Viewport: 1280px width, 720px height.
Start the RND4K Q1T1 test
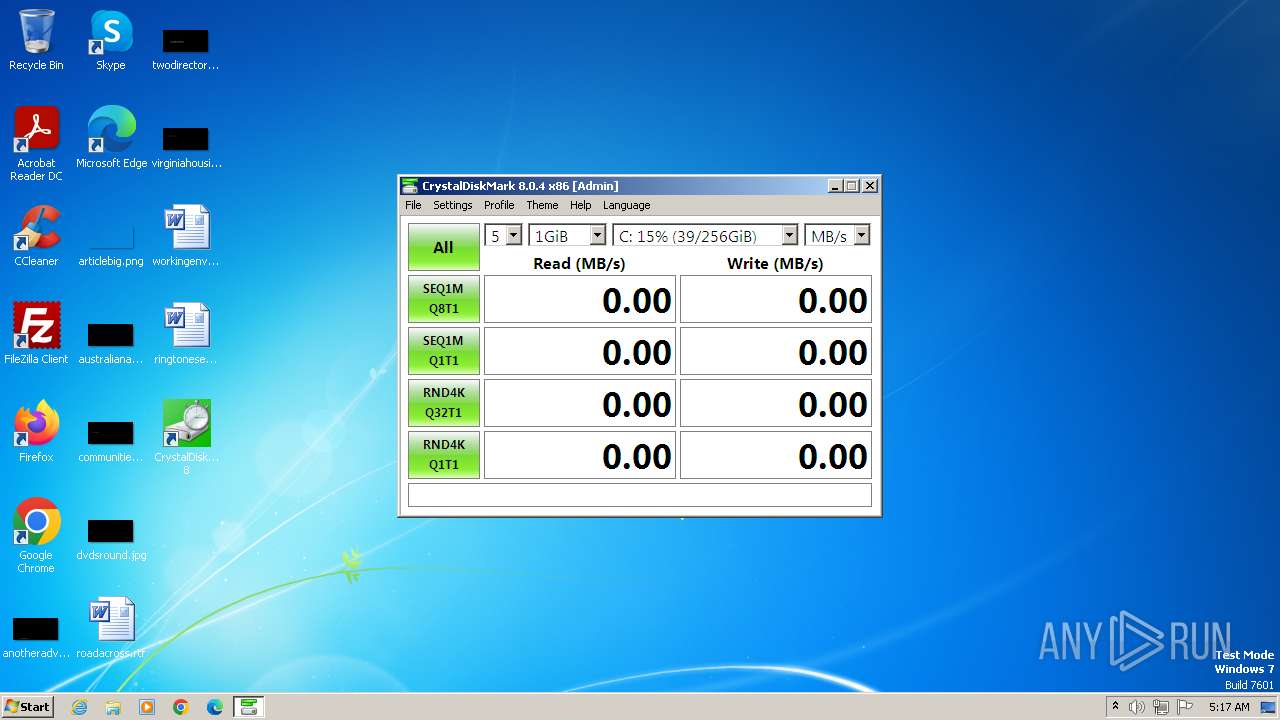pyautogui.click(x=443, y=455)
